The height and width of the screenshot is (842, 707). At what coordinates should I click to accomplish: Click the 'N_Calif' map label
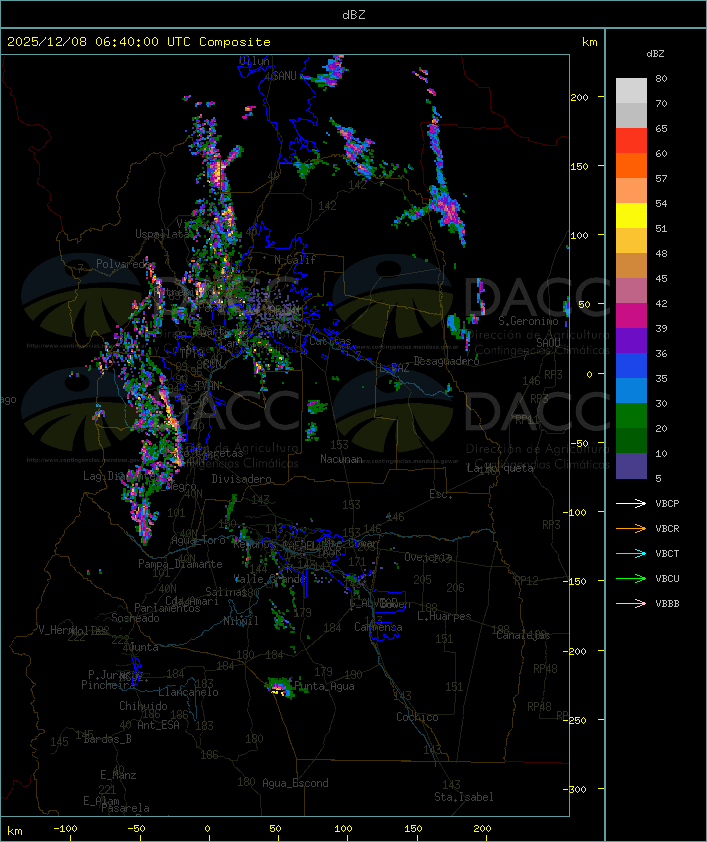pos(295,260)
